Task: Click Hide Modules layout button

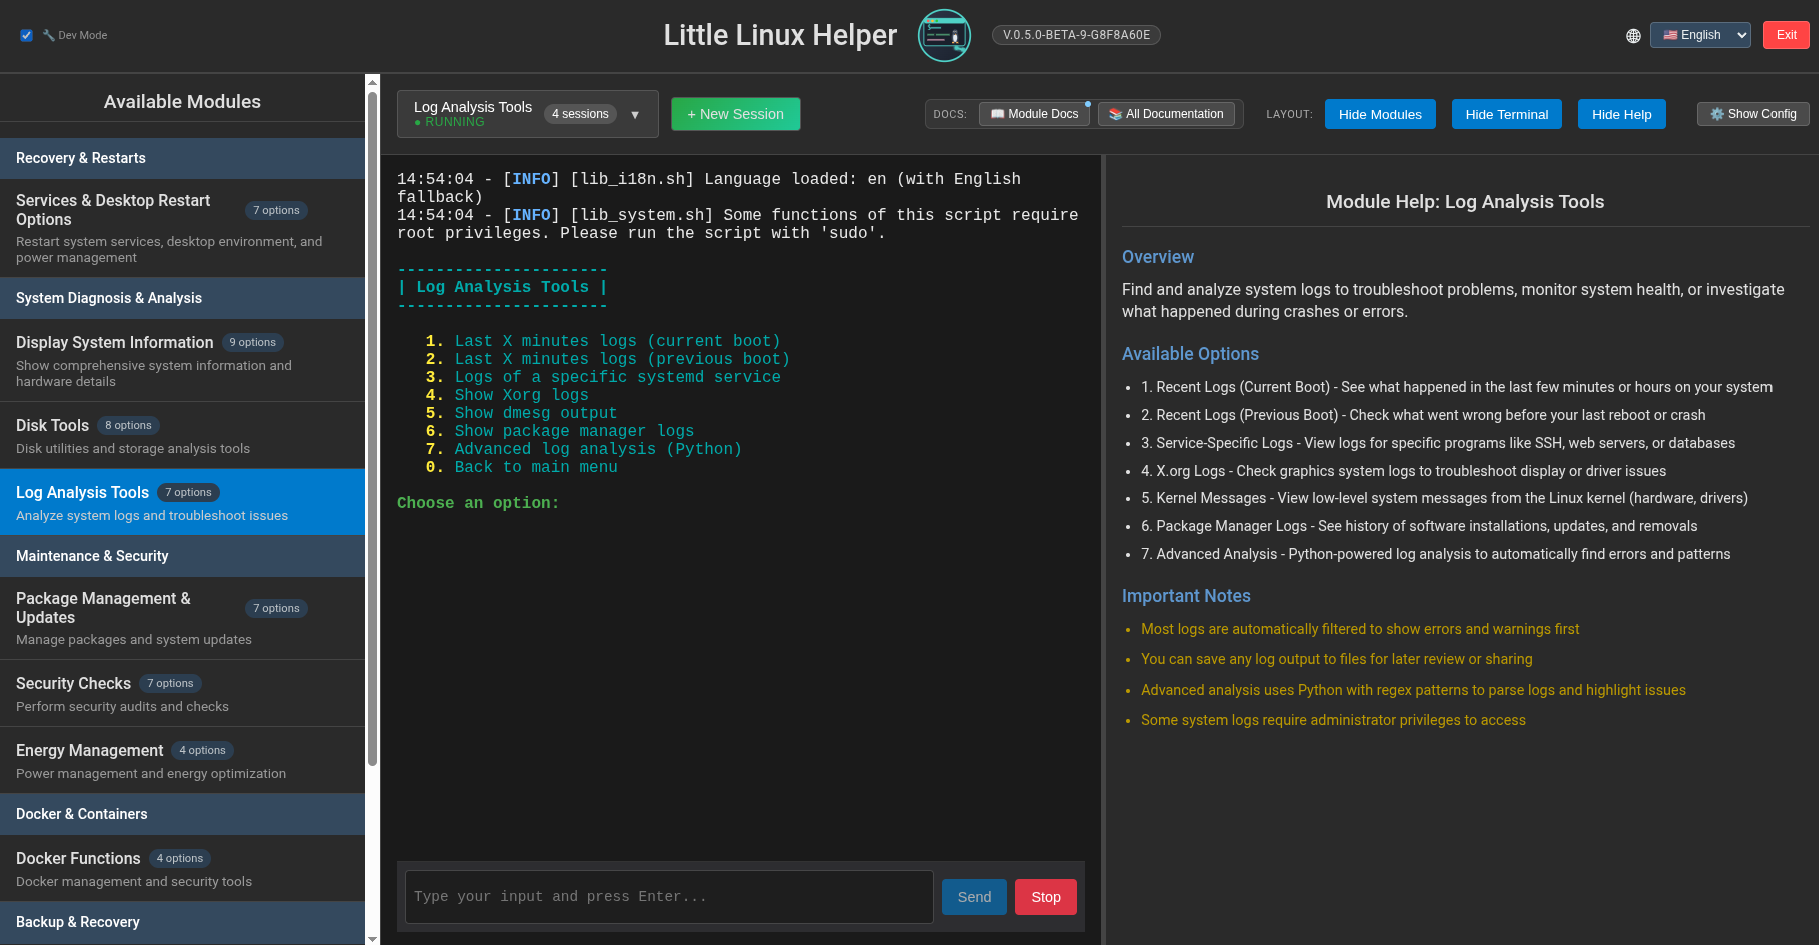Action: (1380, 114)
